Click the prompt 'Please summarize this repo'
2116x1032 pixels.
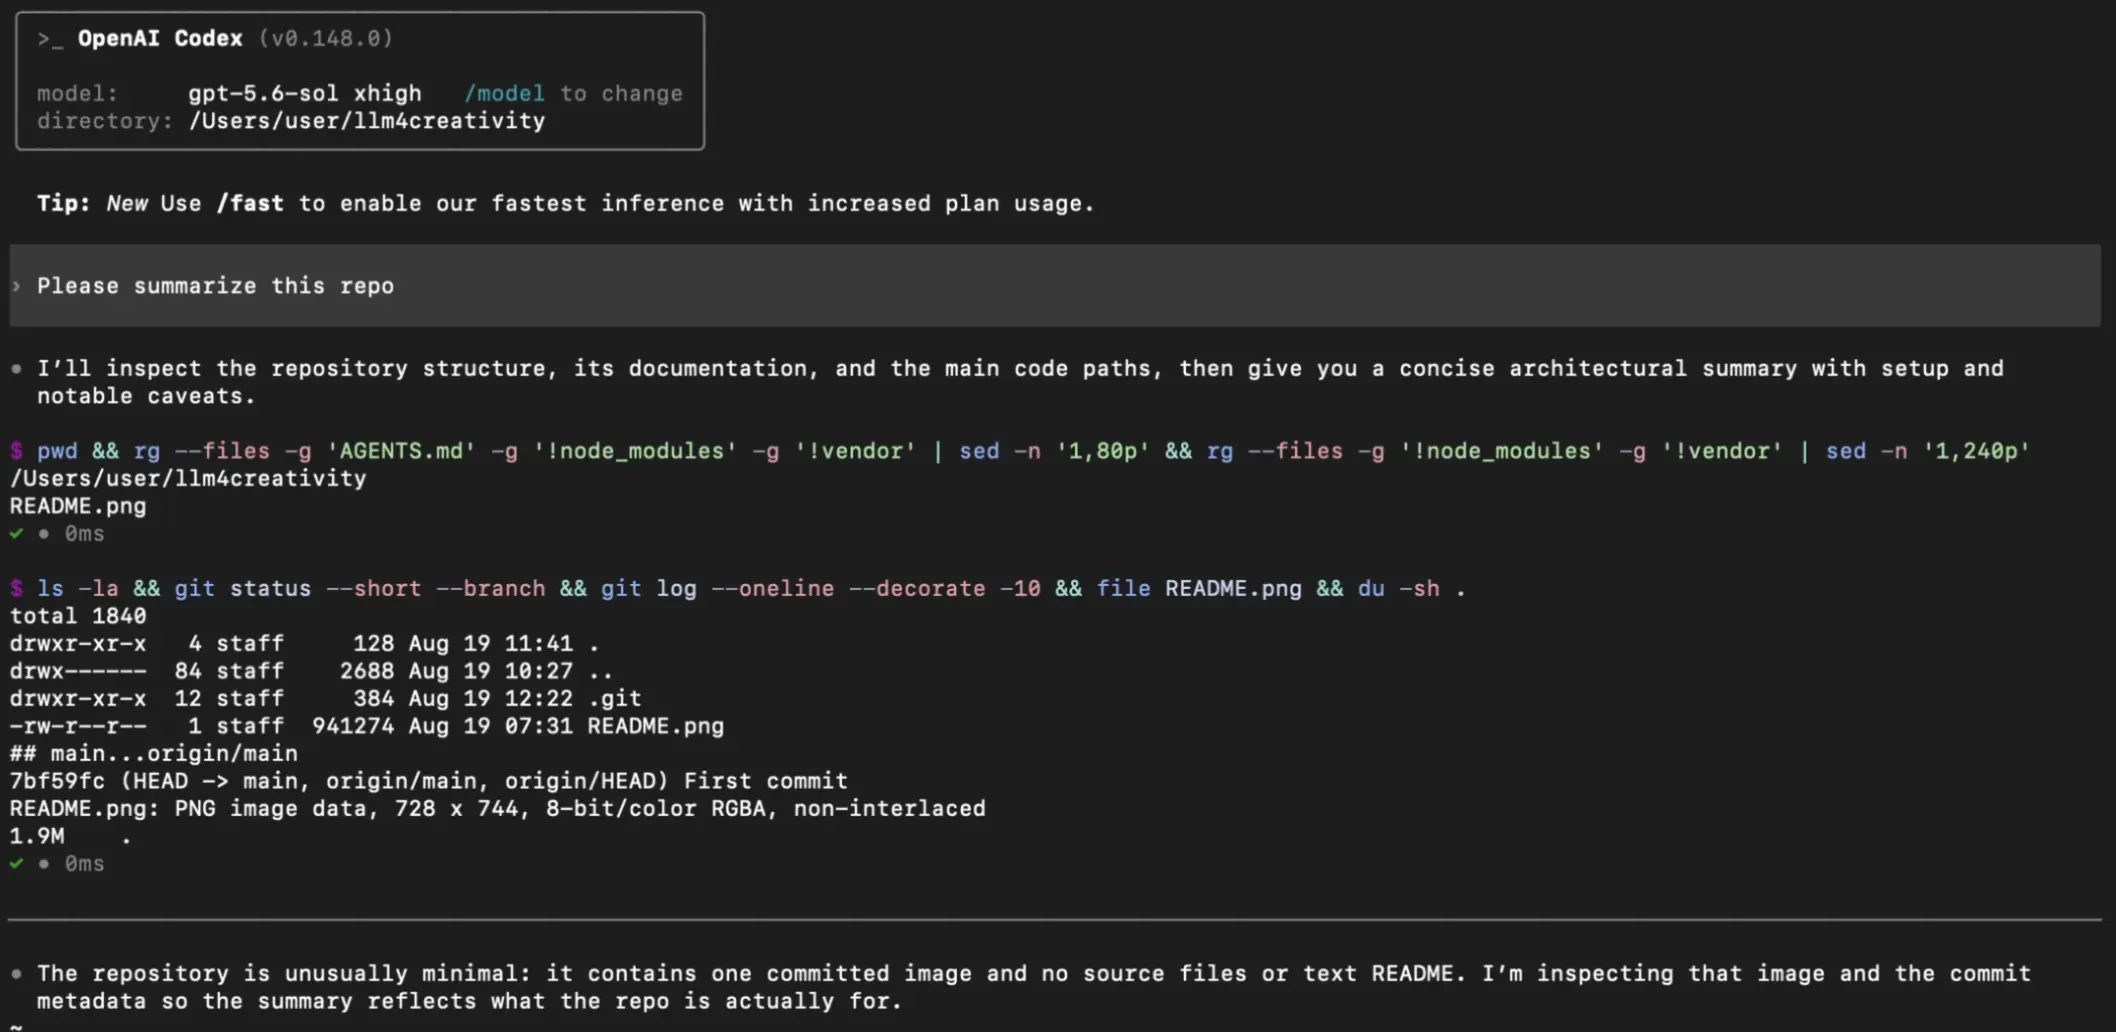tap(215, 286)
